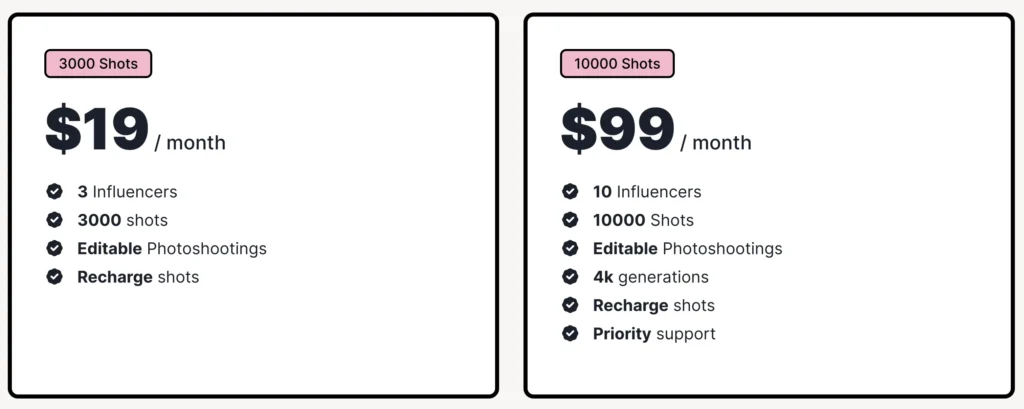Click checkmark next to Recharge shots in $99 plan
Image resolution: width=1024 pixels, height=409 pixels.
pos(570,305)
